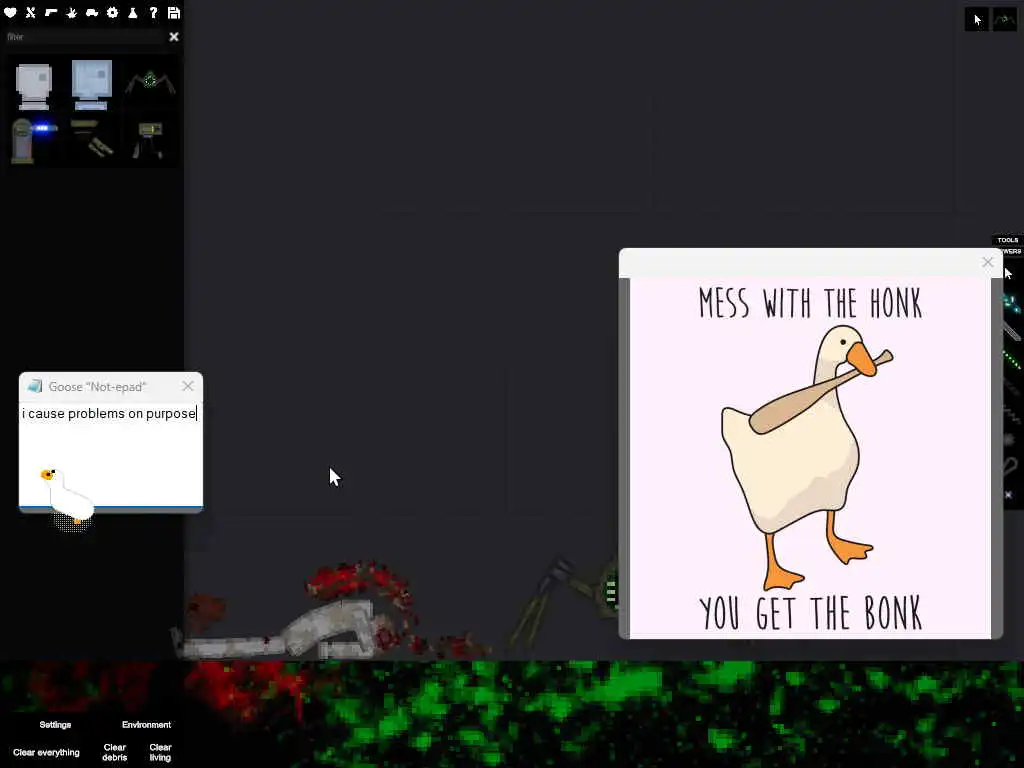Open the question mark Misc category
This screenshot has width=1024, height=768.
[x=153, y=12]
